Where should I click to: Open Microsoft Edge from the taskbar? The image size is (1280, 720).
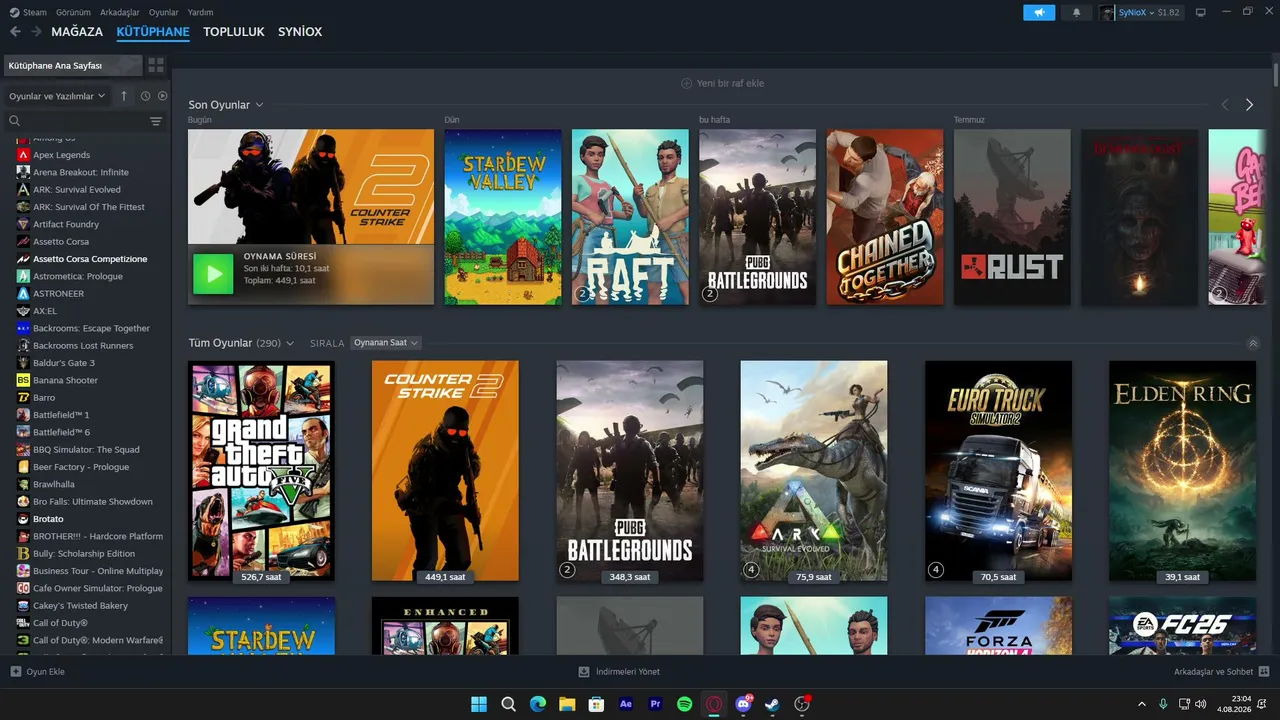click(x=538, y=704)
